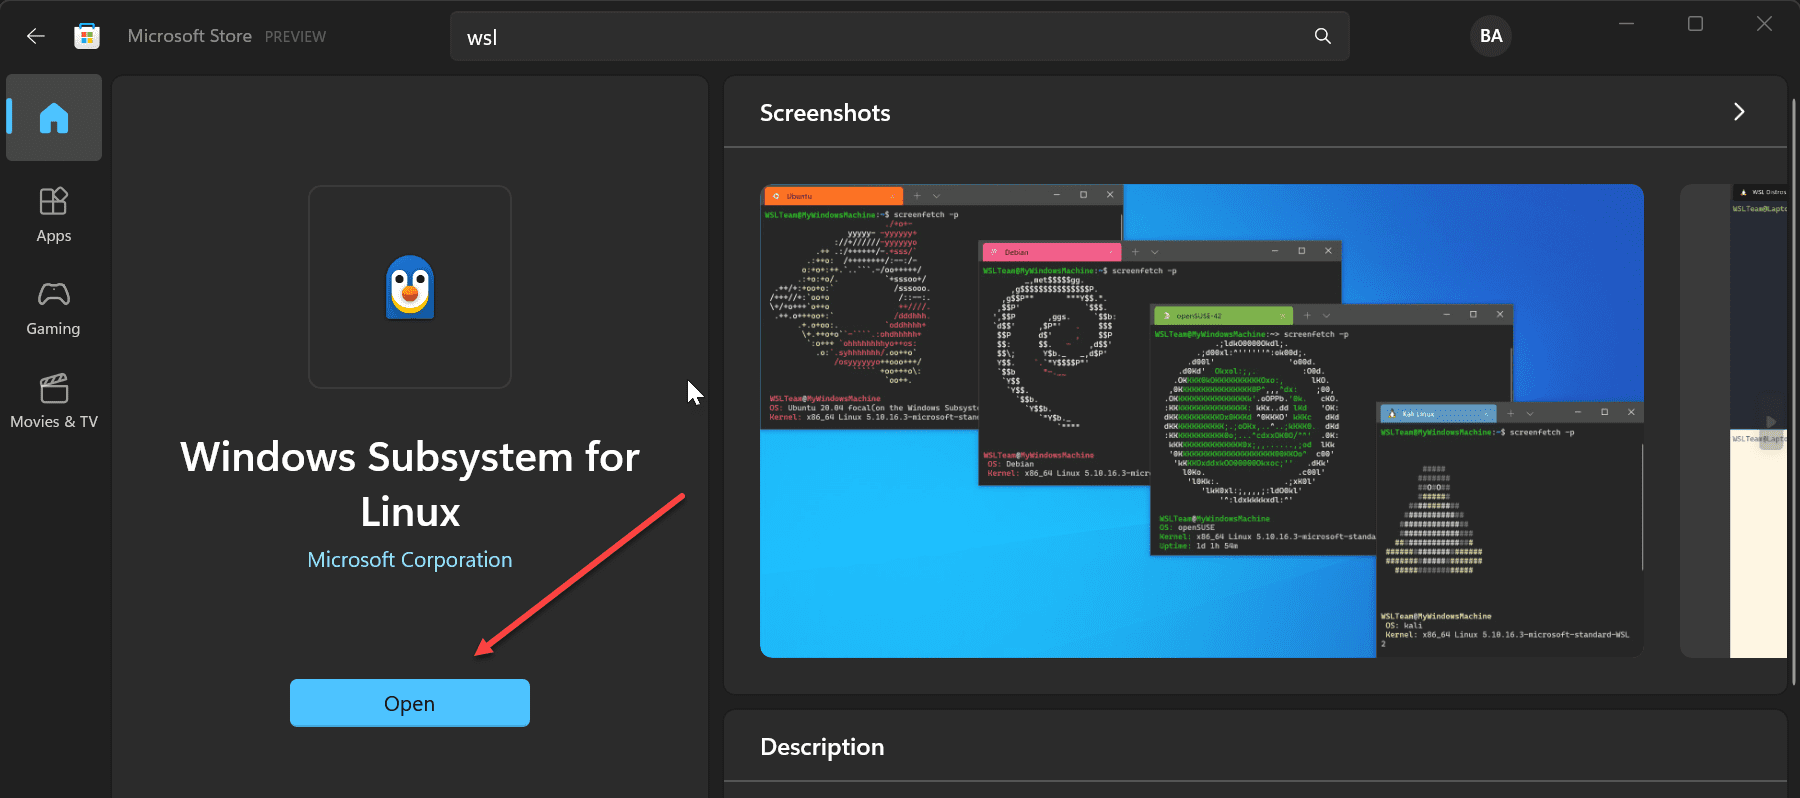The height and width of the screenshot is (798, 1800).
Task: Click the Description heading
Action: click(822, 747)
